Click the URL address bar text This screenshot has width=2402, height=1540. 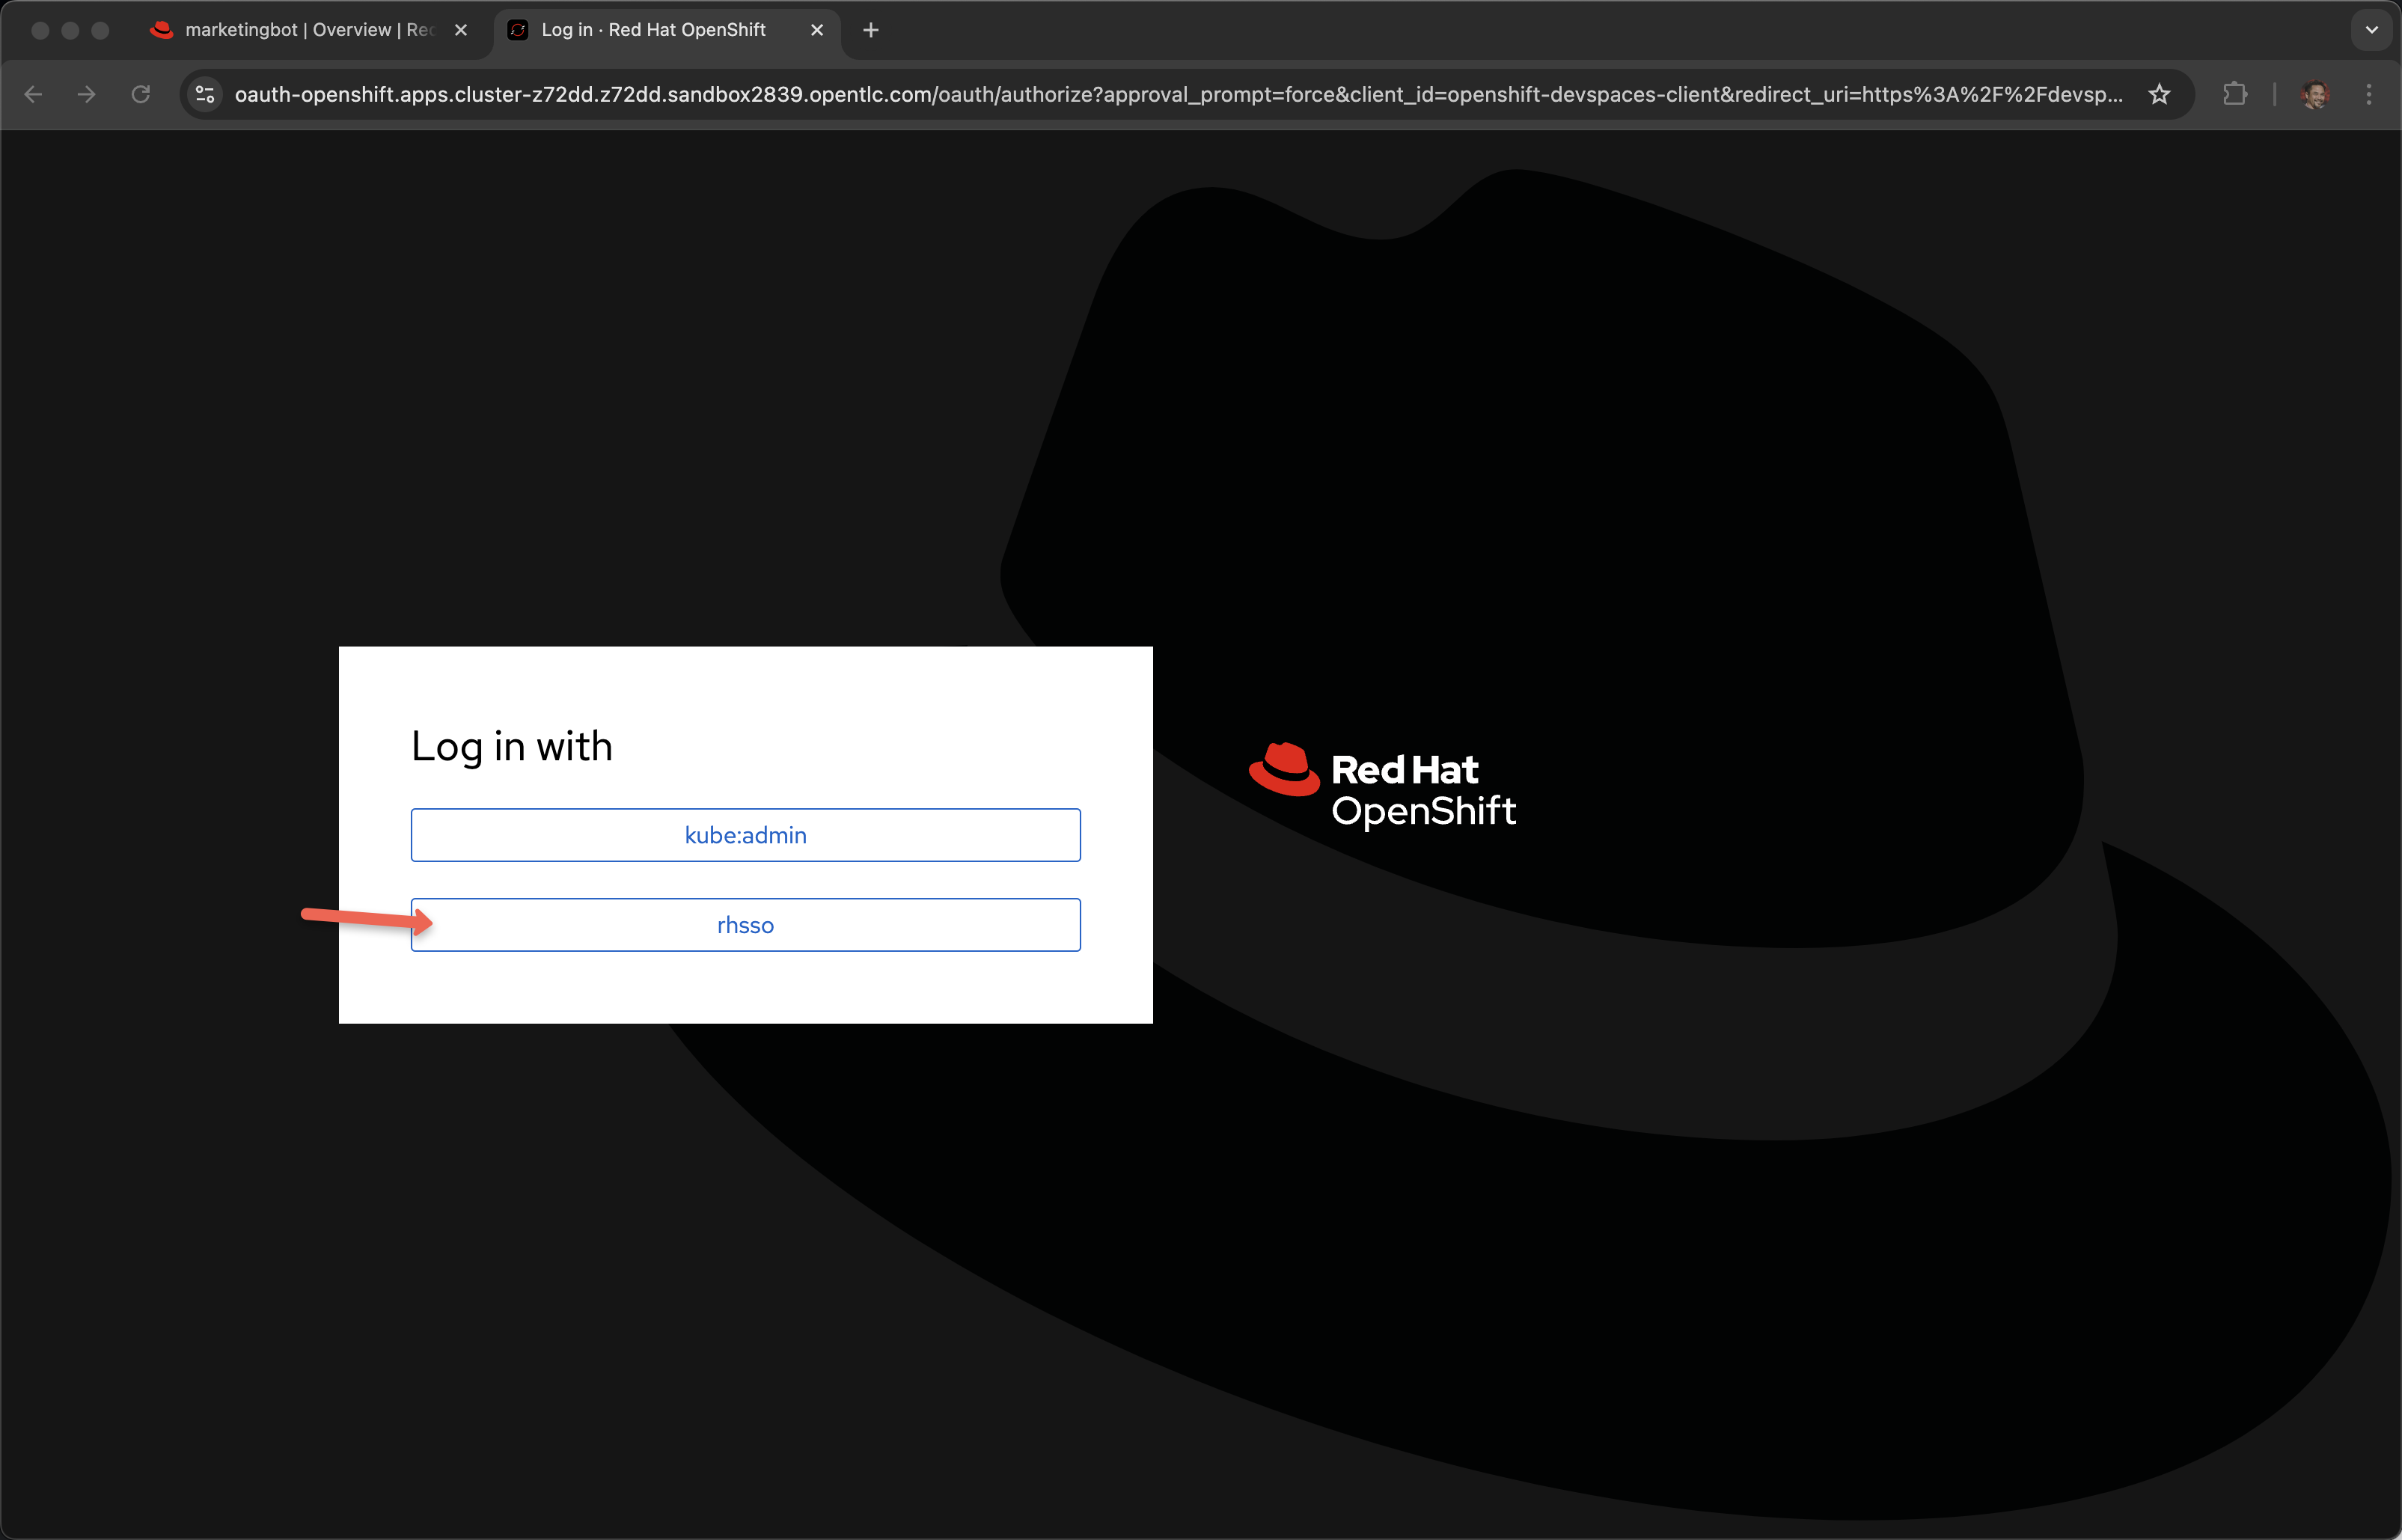pyautogui.click(x=1177, y=94)
